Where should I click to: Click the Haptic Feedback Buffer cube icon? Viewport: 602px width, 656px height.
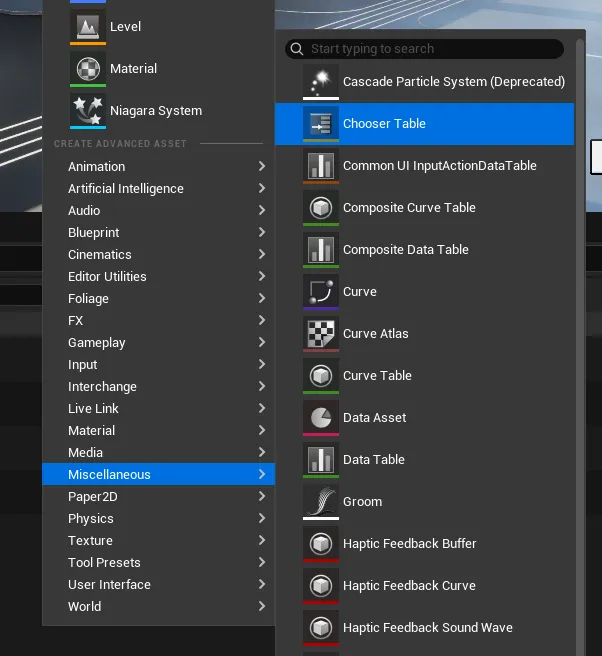[321, 544]
